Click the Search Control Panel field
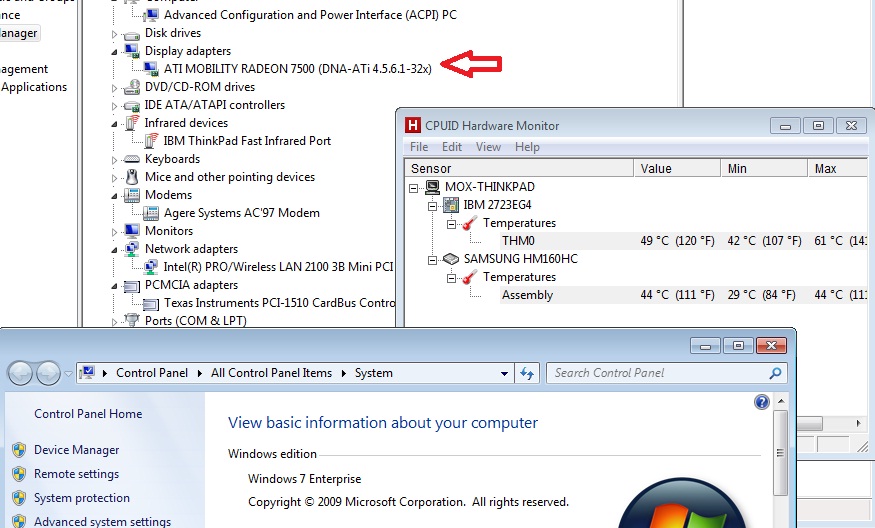Viewport: 875px width, 528px height. click(x=667, y=373)
